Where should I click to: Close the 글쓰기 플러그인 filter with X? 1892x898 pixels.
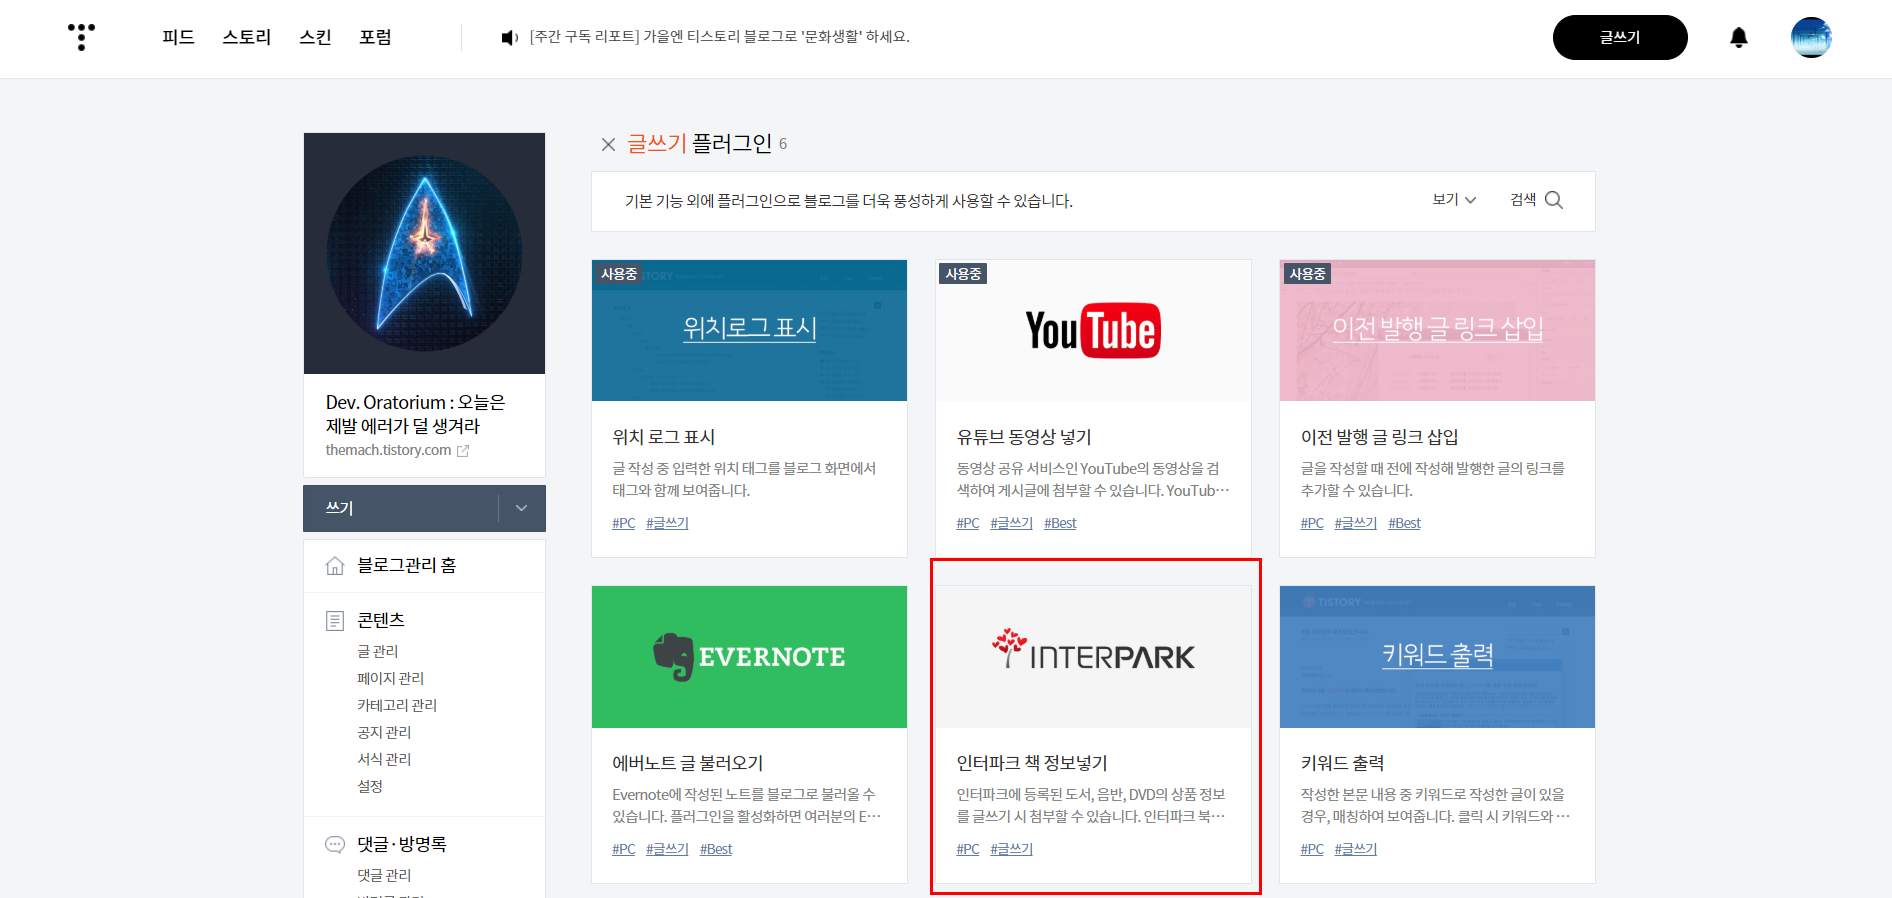(608, 144)
